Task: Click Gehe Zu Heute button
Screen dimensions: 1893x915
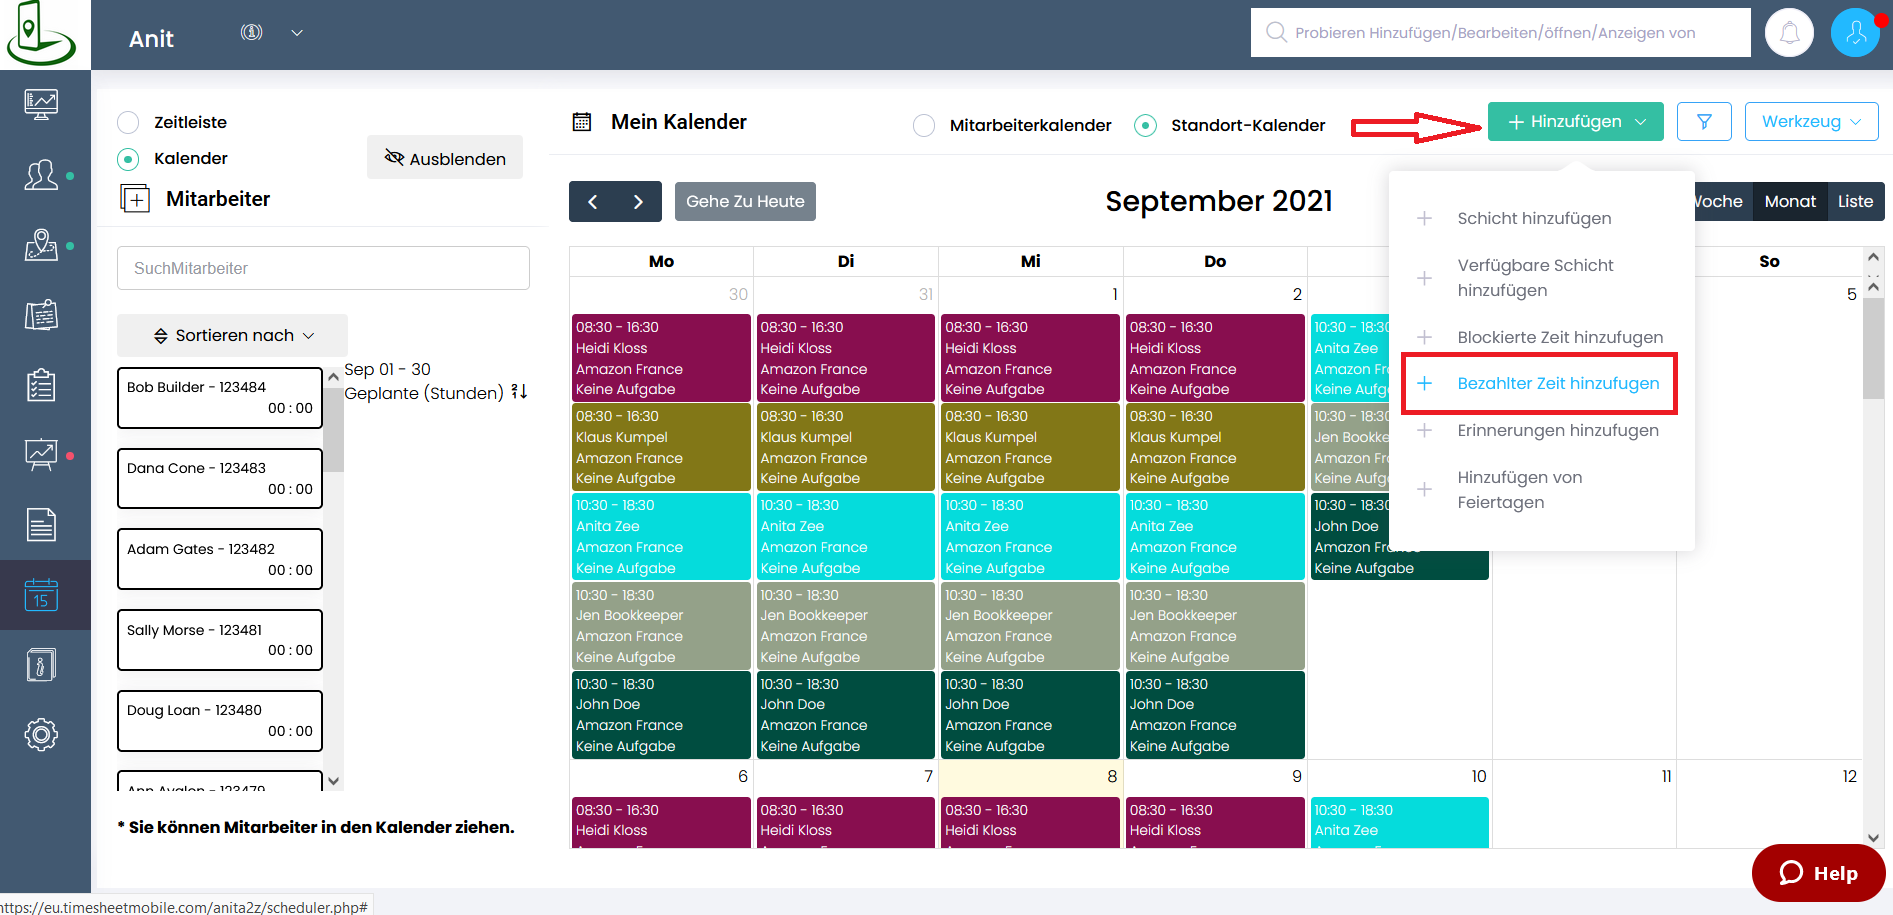Action: (x=745, y=202)
